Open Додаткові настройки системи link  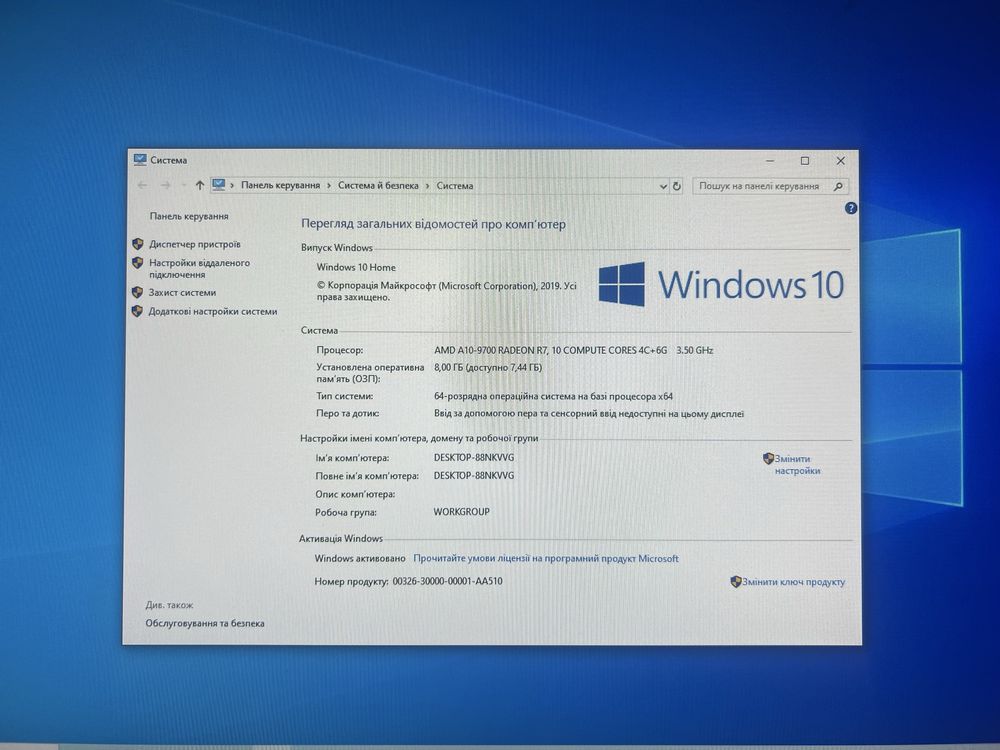(x=212, y=312)
